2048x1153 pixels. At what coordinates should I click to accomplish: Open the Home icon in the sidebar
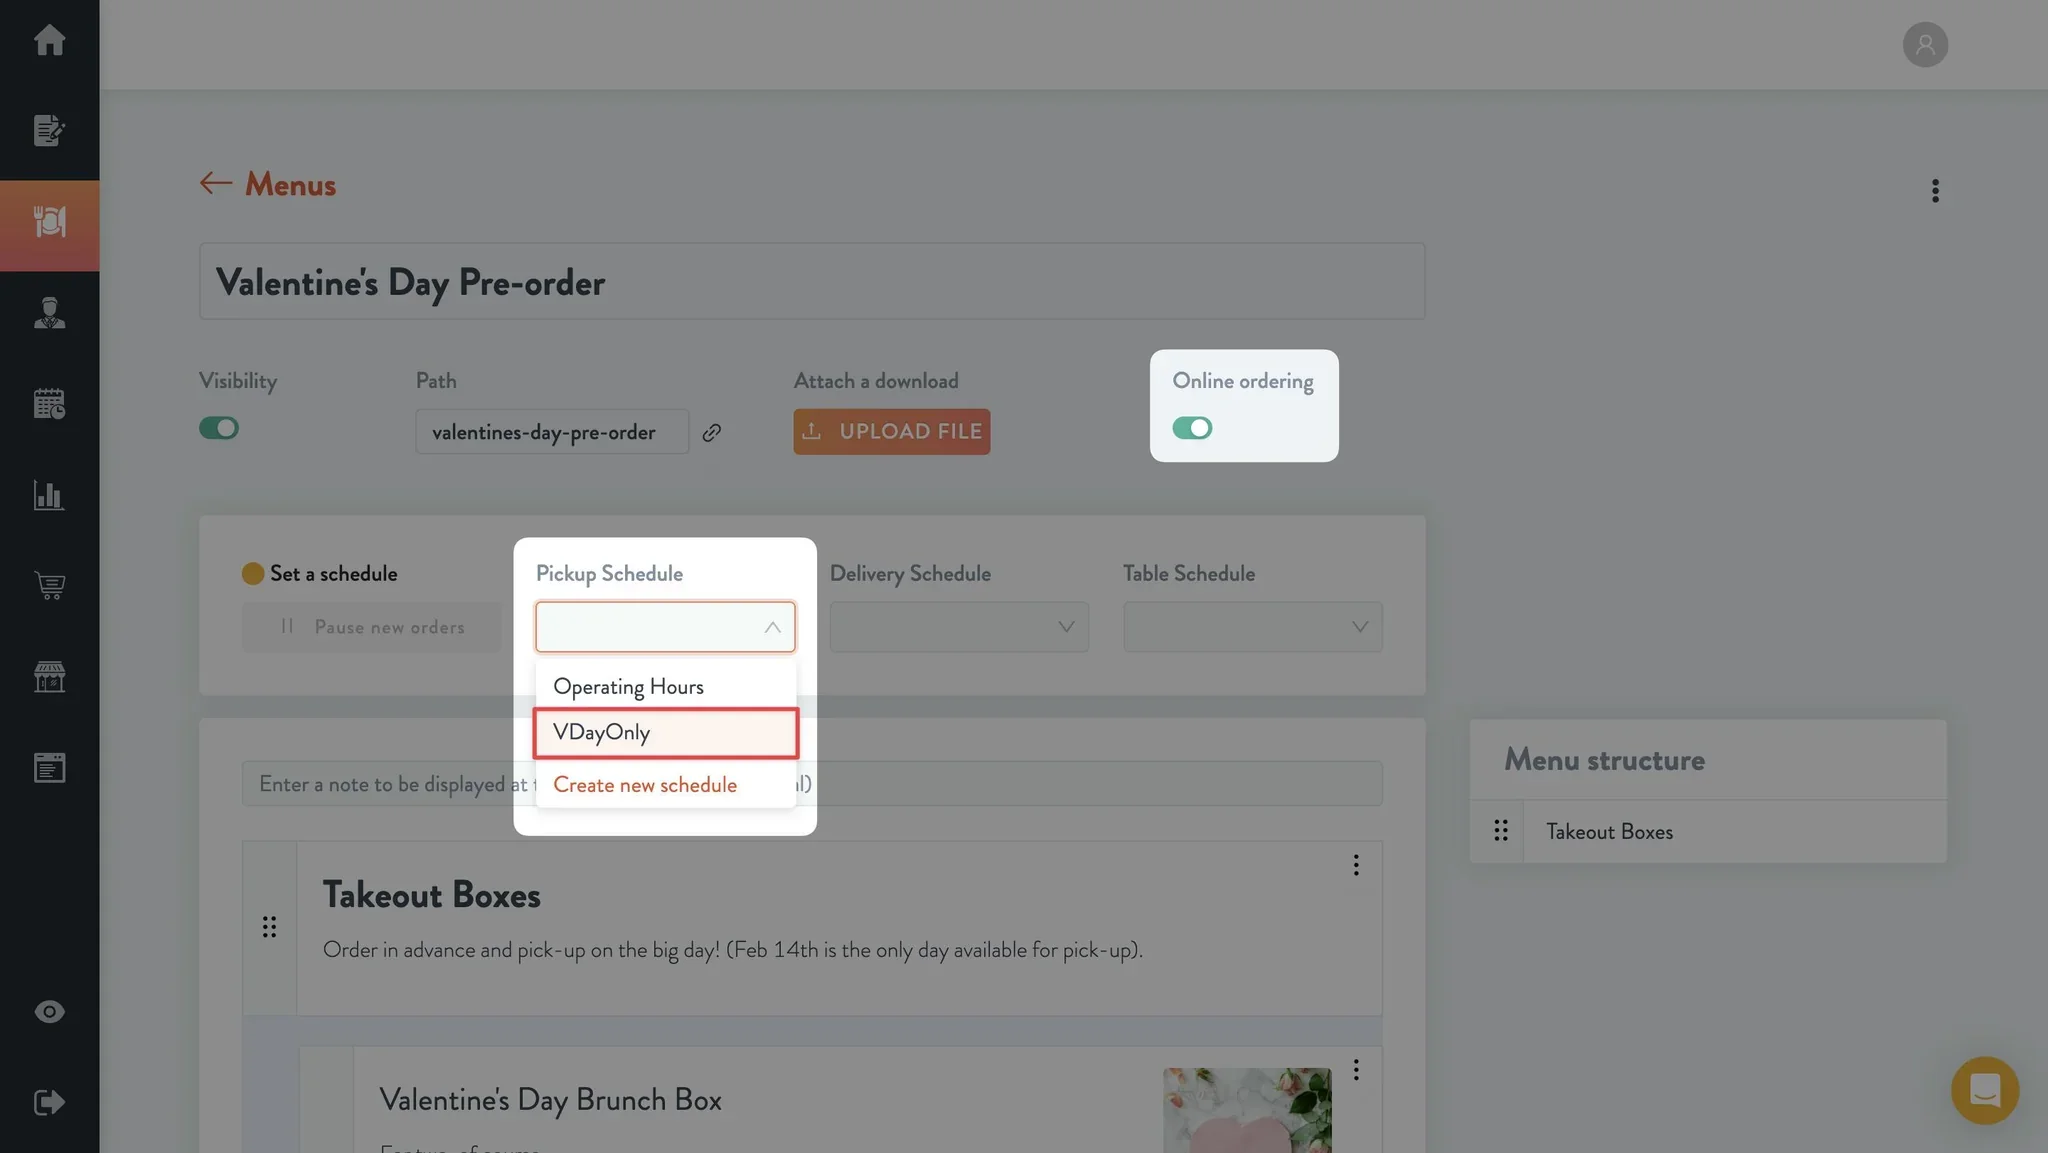tap(49, 40)
